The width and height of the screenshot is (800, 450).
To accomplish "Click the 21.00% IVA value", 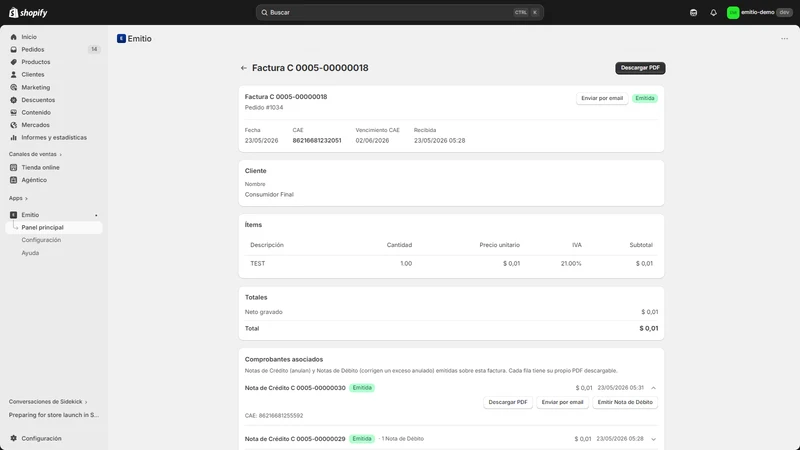I will point(571,263).
